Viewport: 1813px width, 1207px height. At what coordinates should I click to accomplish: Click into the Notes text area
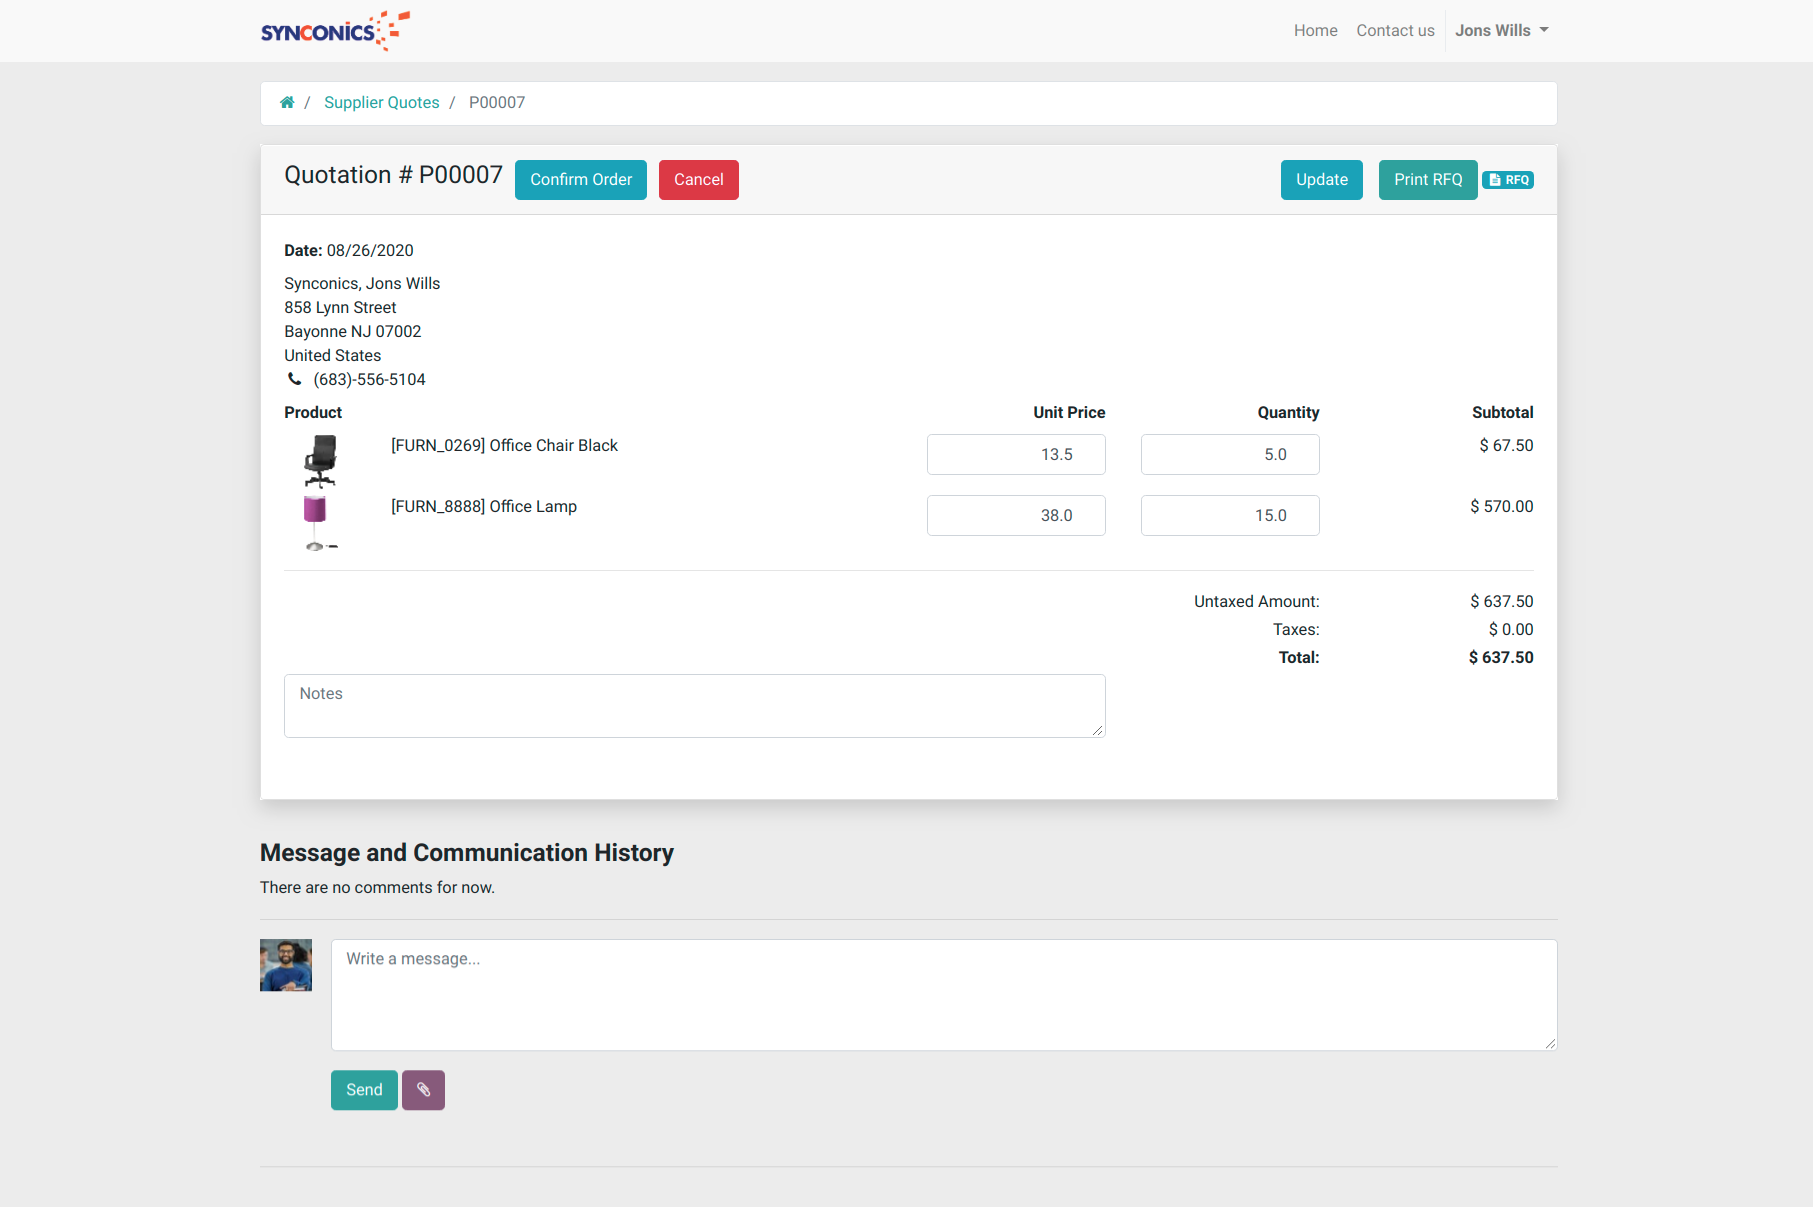[x=694, y=706]
